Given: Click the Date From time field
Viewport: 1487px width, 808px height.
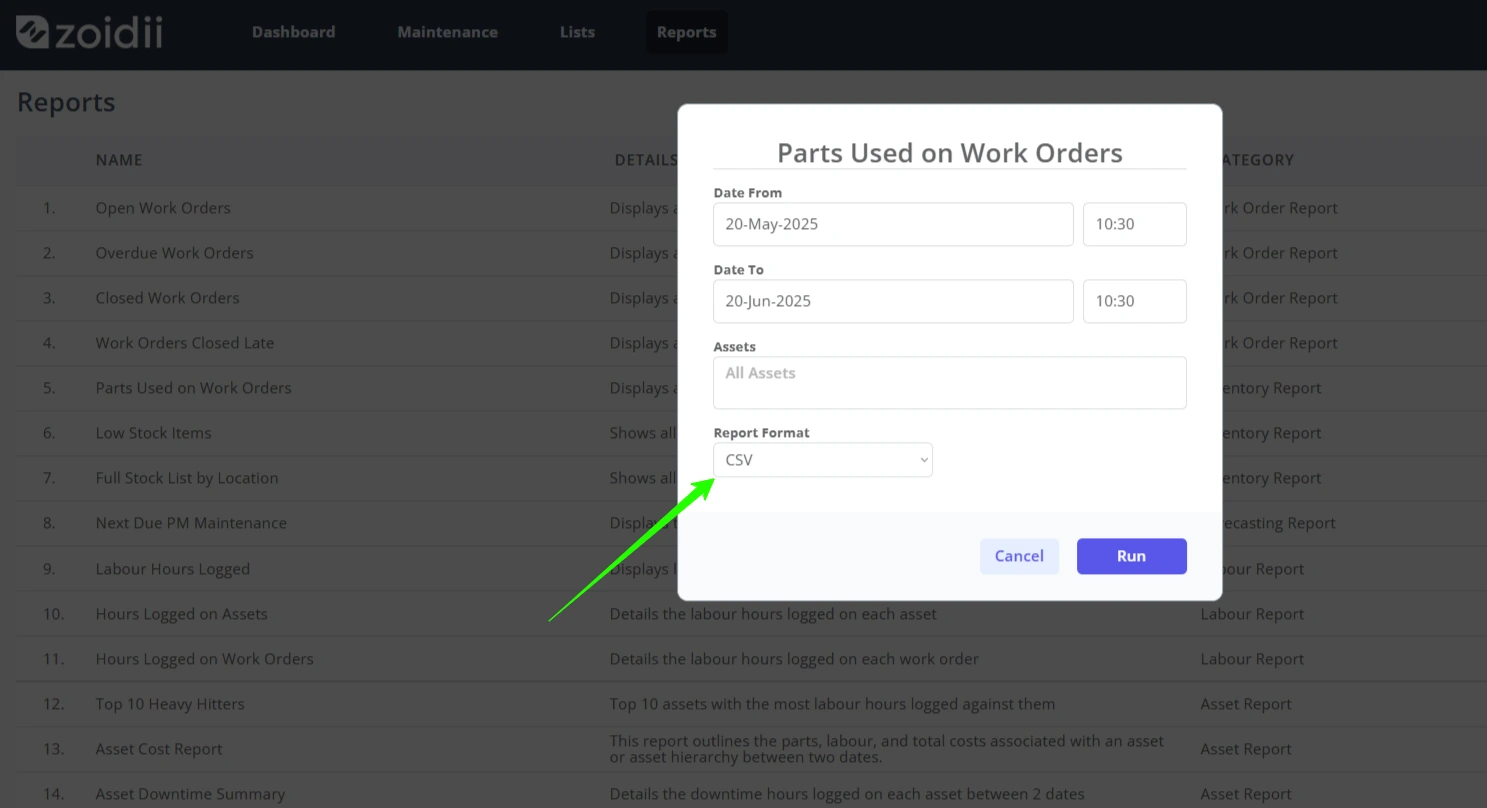Looking at the screenshot, I should click(x=1134, y=224).
